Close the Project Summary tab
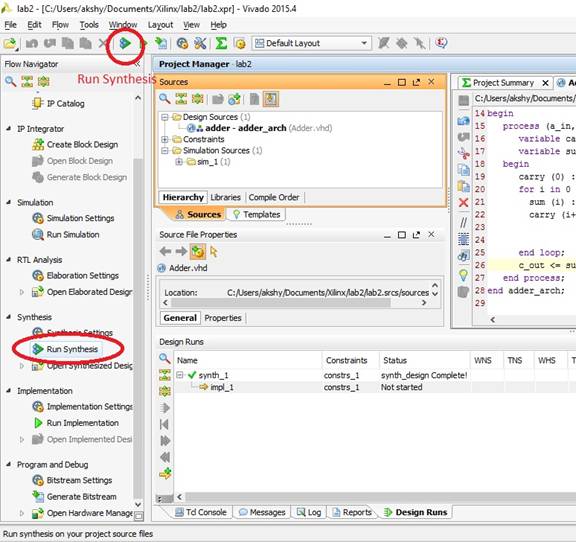The width and height of the screenshot is (576, 542). 546,83
